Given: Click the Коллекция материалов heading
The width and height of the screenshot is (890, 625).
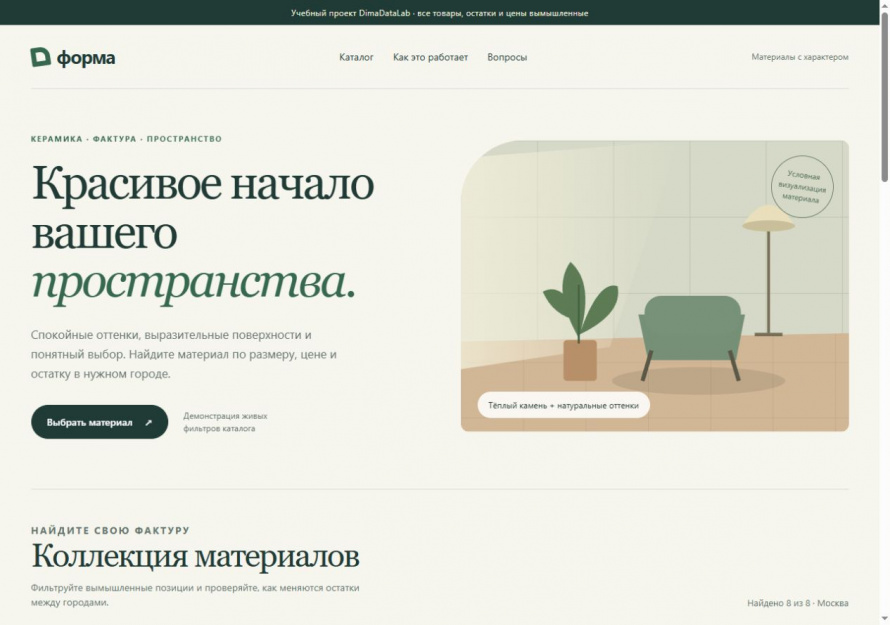Looking at the screenshot, I should coord(195,556).
